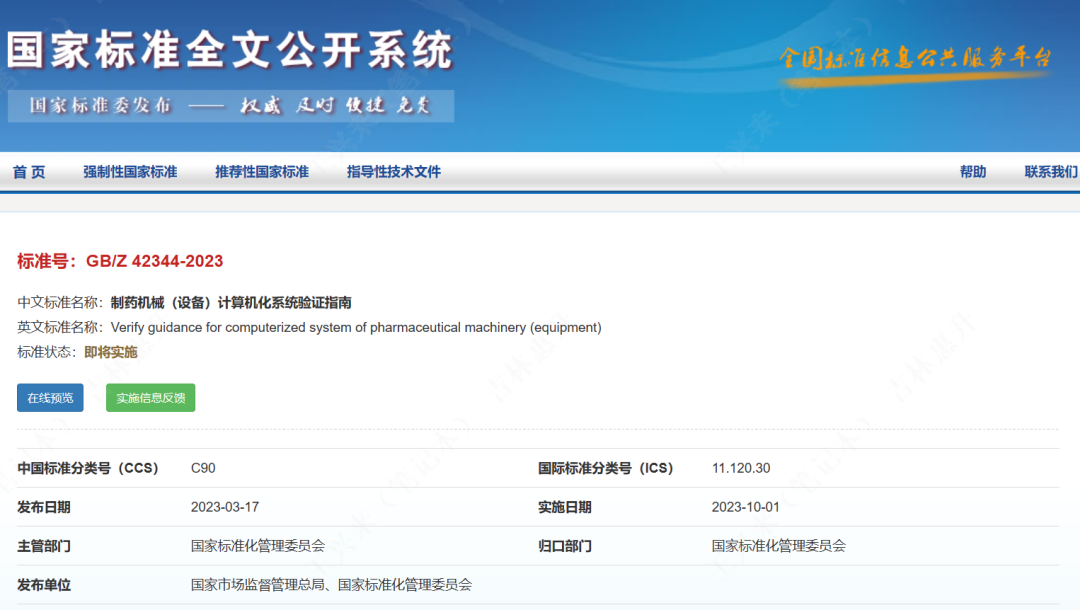Click the CCS classification value C90
Screen dimensions: 1080x610
coord(203,468)
